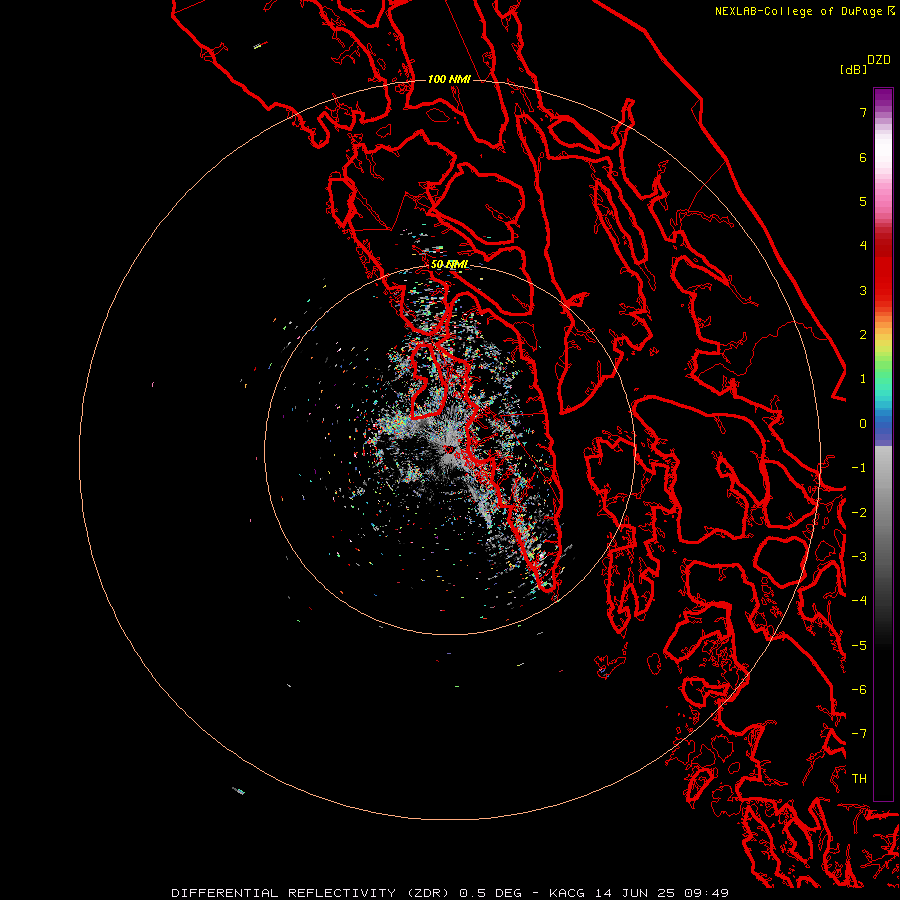
Task: Click the DZD legend title
Action: pyautogui.click(x=879, y=60)
